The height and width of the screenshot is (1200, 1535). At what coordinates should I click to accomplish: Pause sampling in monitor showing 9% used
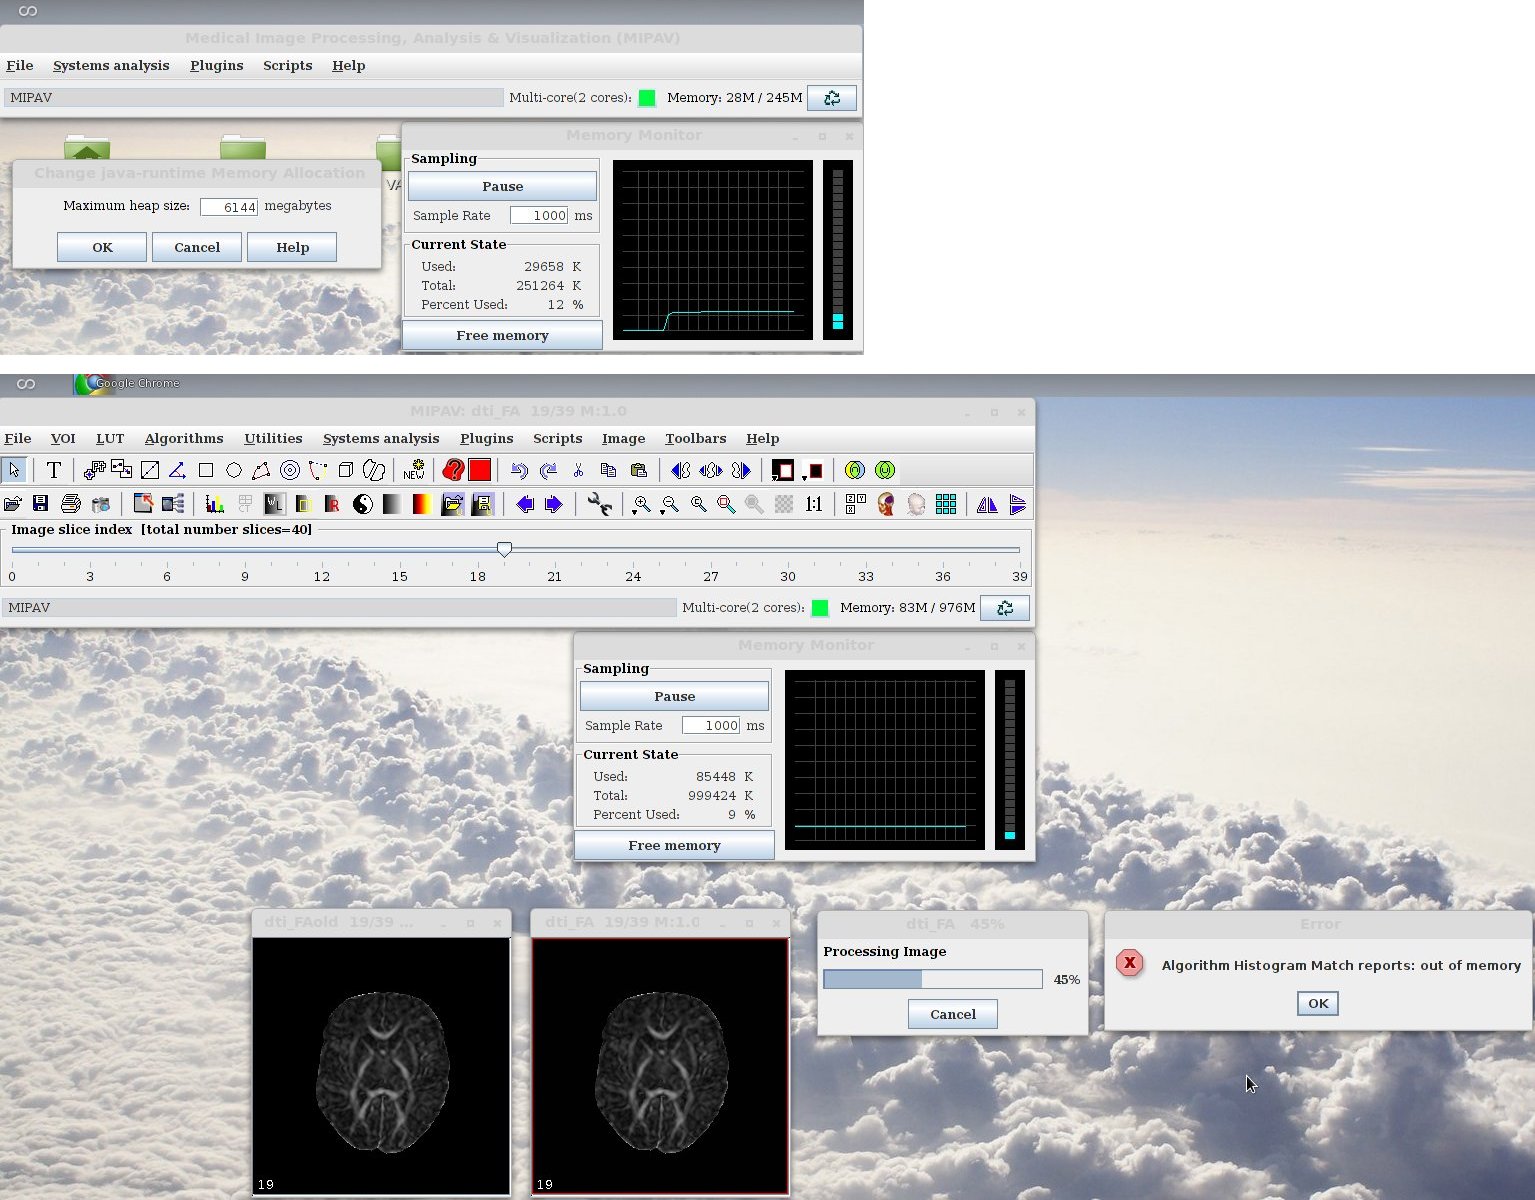pos(674,696)
